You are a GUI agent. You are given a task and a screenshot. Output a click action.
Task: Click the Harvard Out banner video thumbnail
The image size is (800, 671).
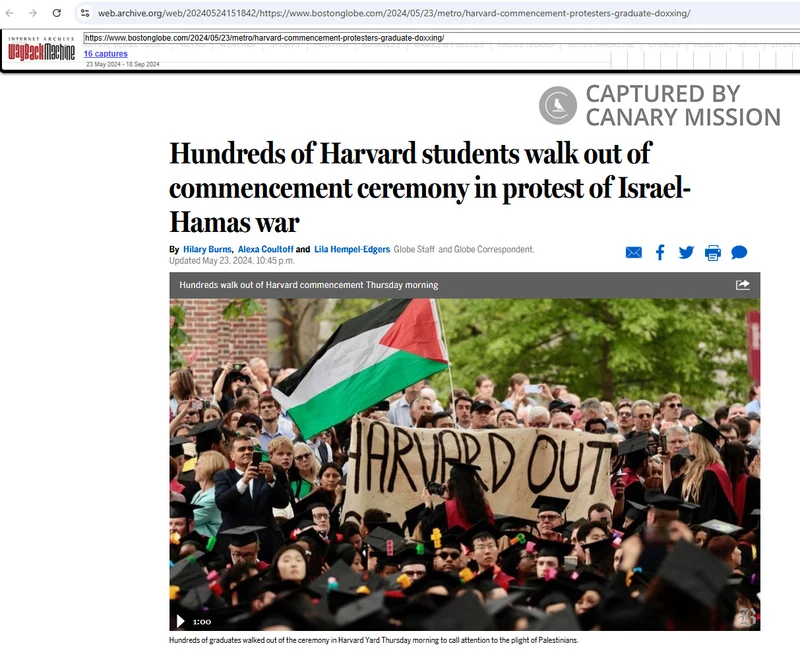tap(465, 464)
